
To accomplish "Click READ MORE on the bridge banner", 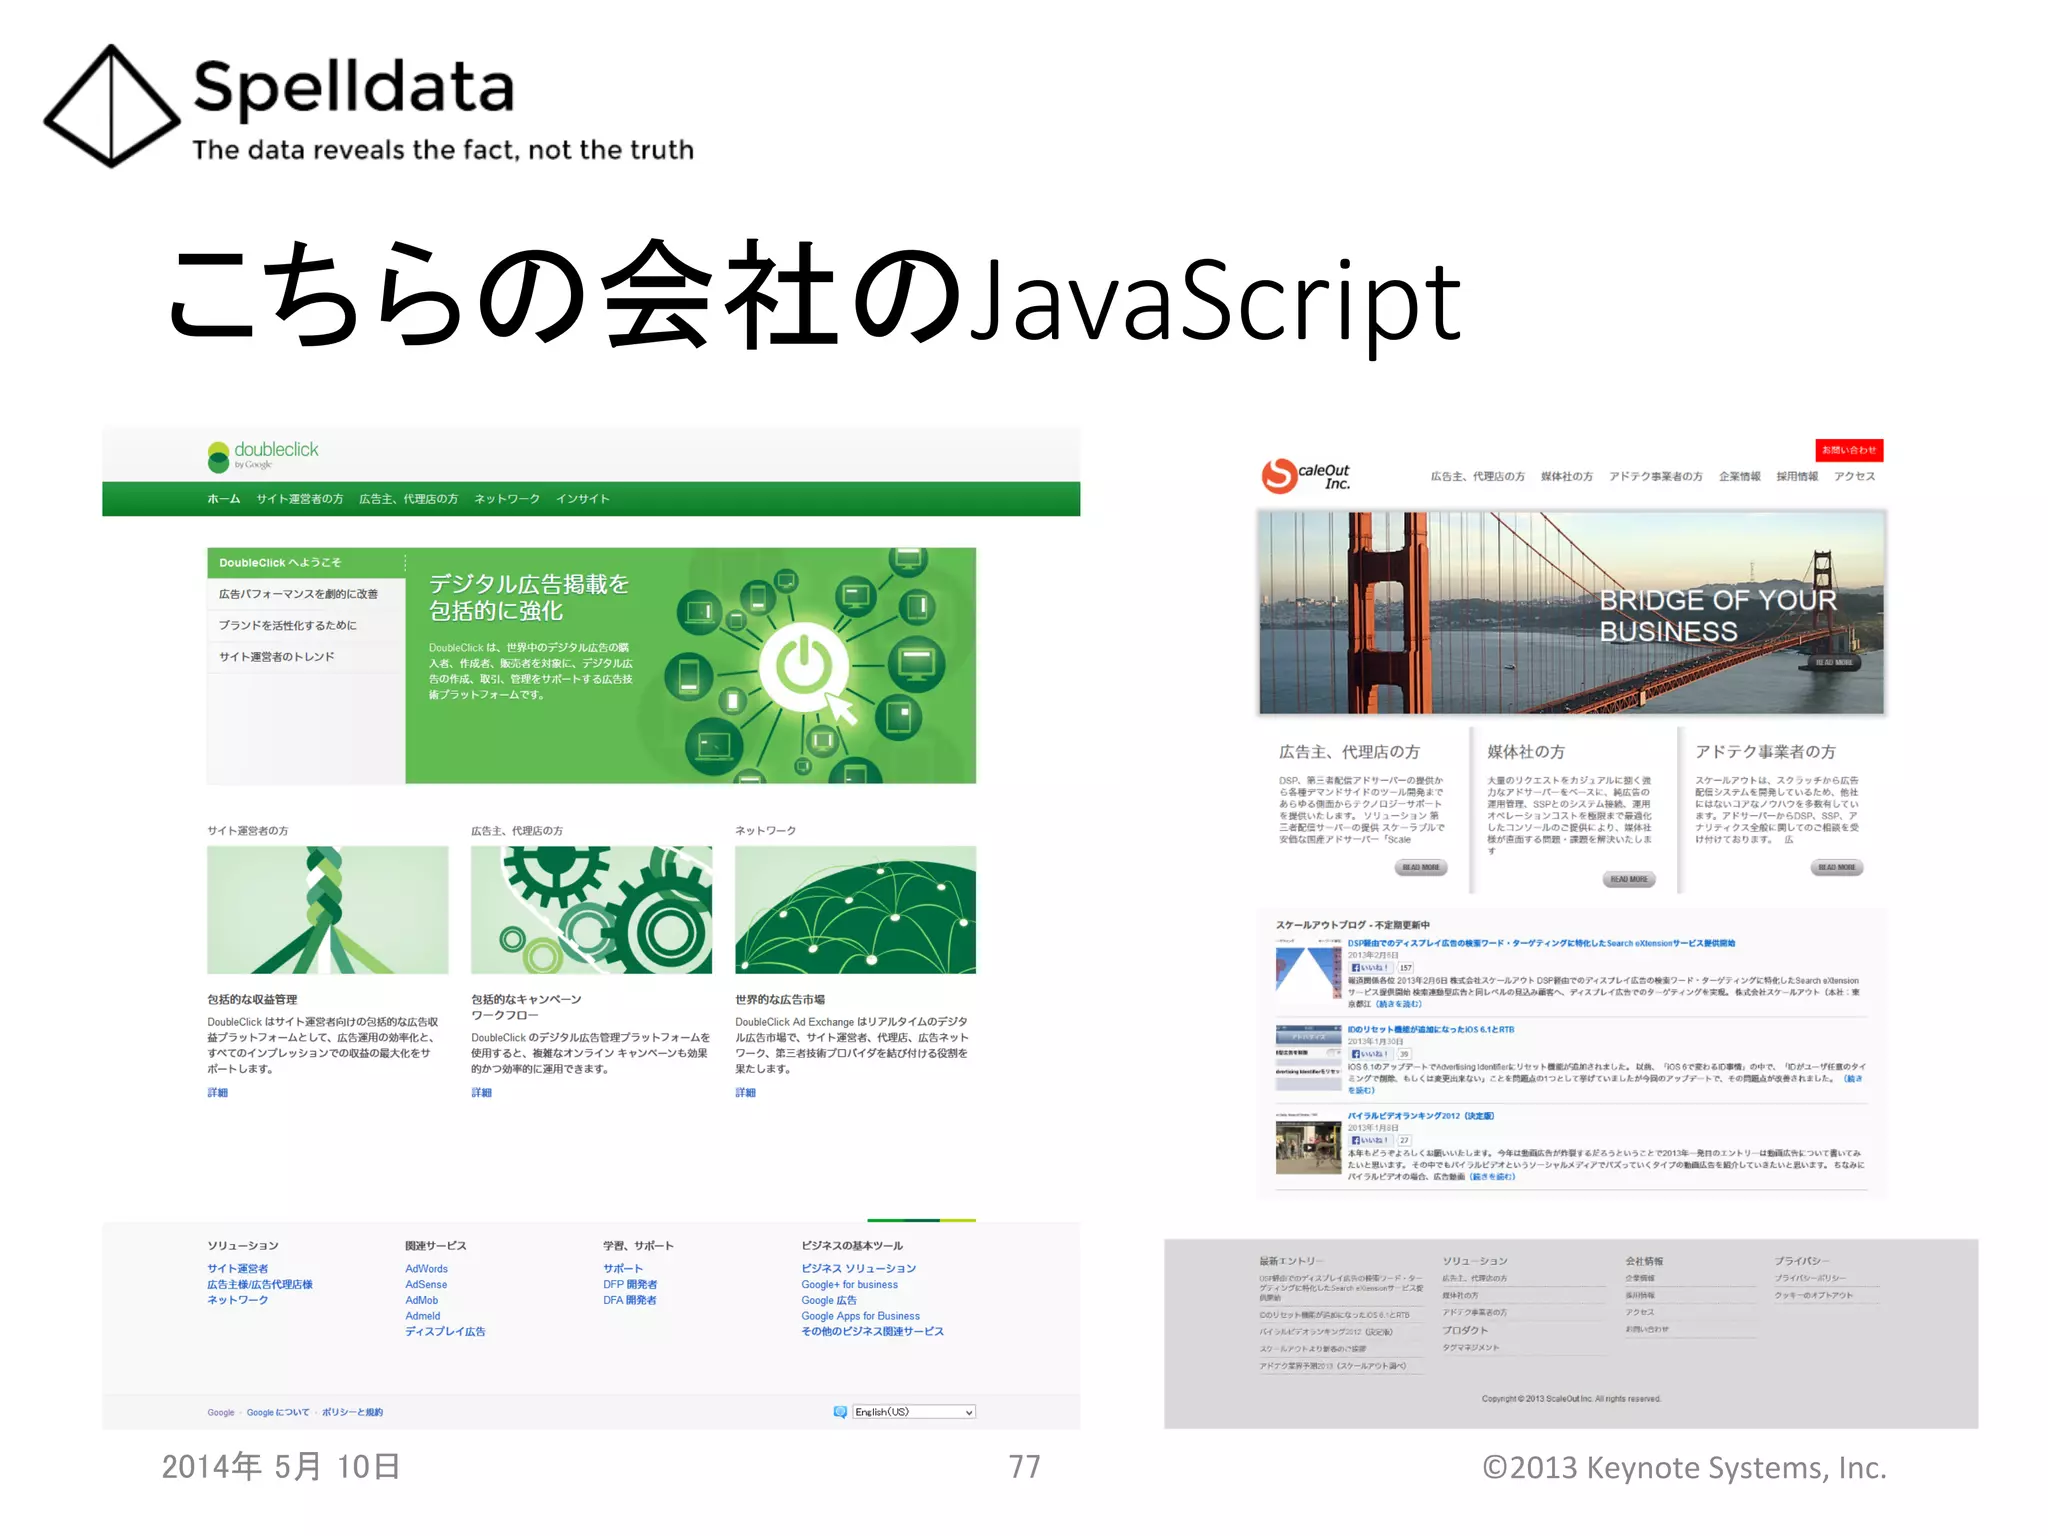I will (x=1835, y=663).
